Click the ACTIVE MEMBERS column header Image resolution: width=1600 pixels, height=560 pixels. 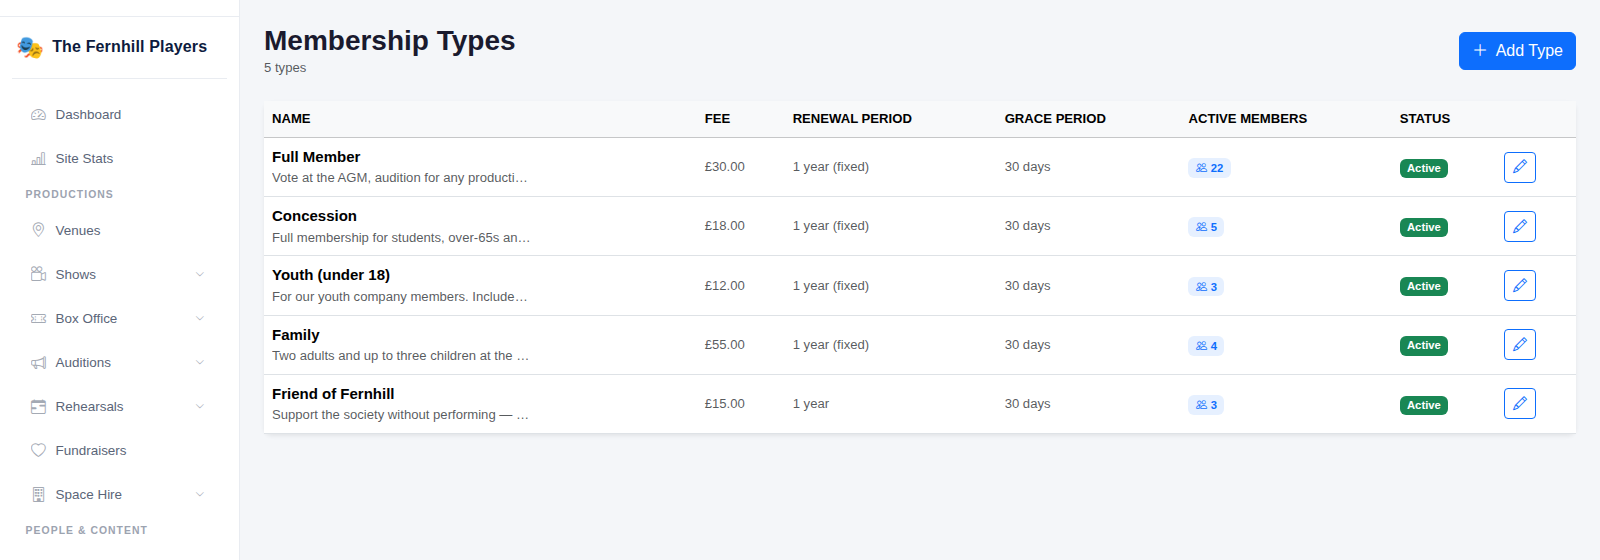pyautogui.click(x=1247, y=119)
